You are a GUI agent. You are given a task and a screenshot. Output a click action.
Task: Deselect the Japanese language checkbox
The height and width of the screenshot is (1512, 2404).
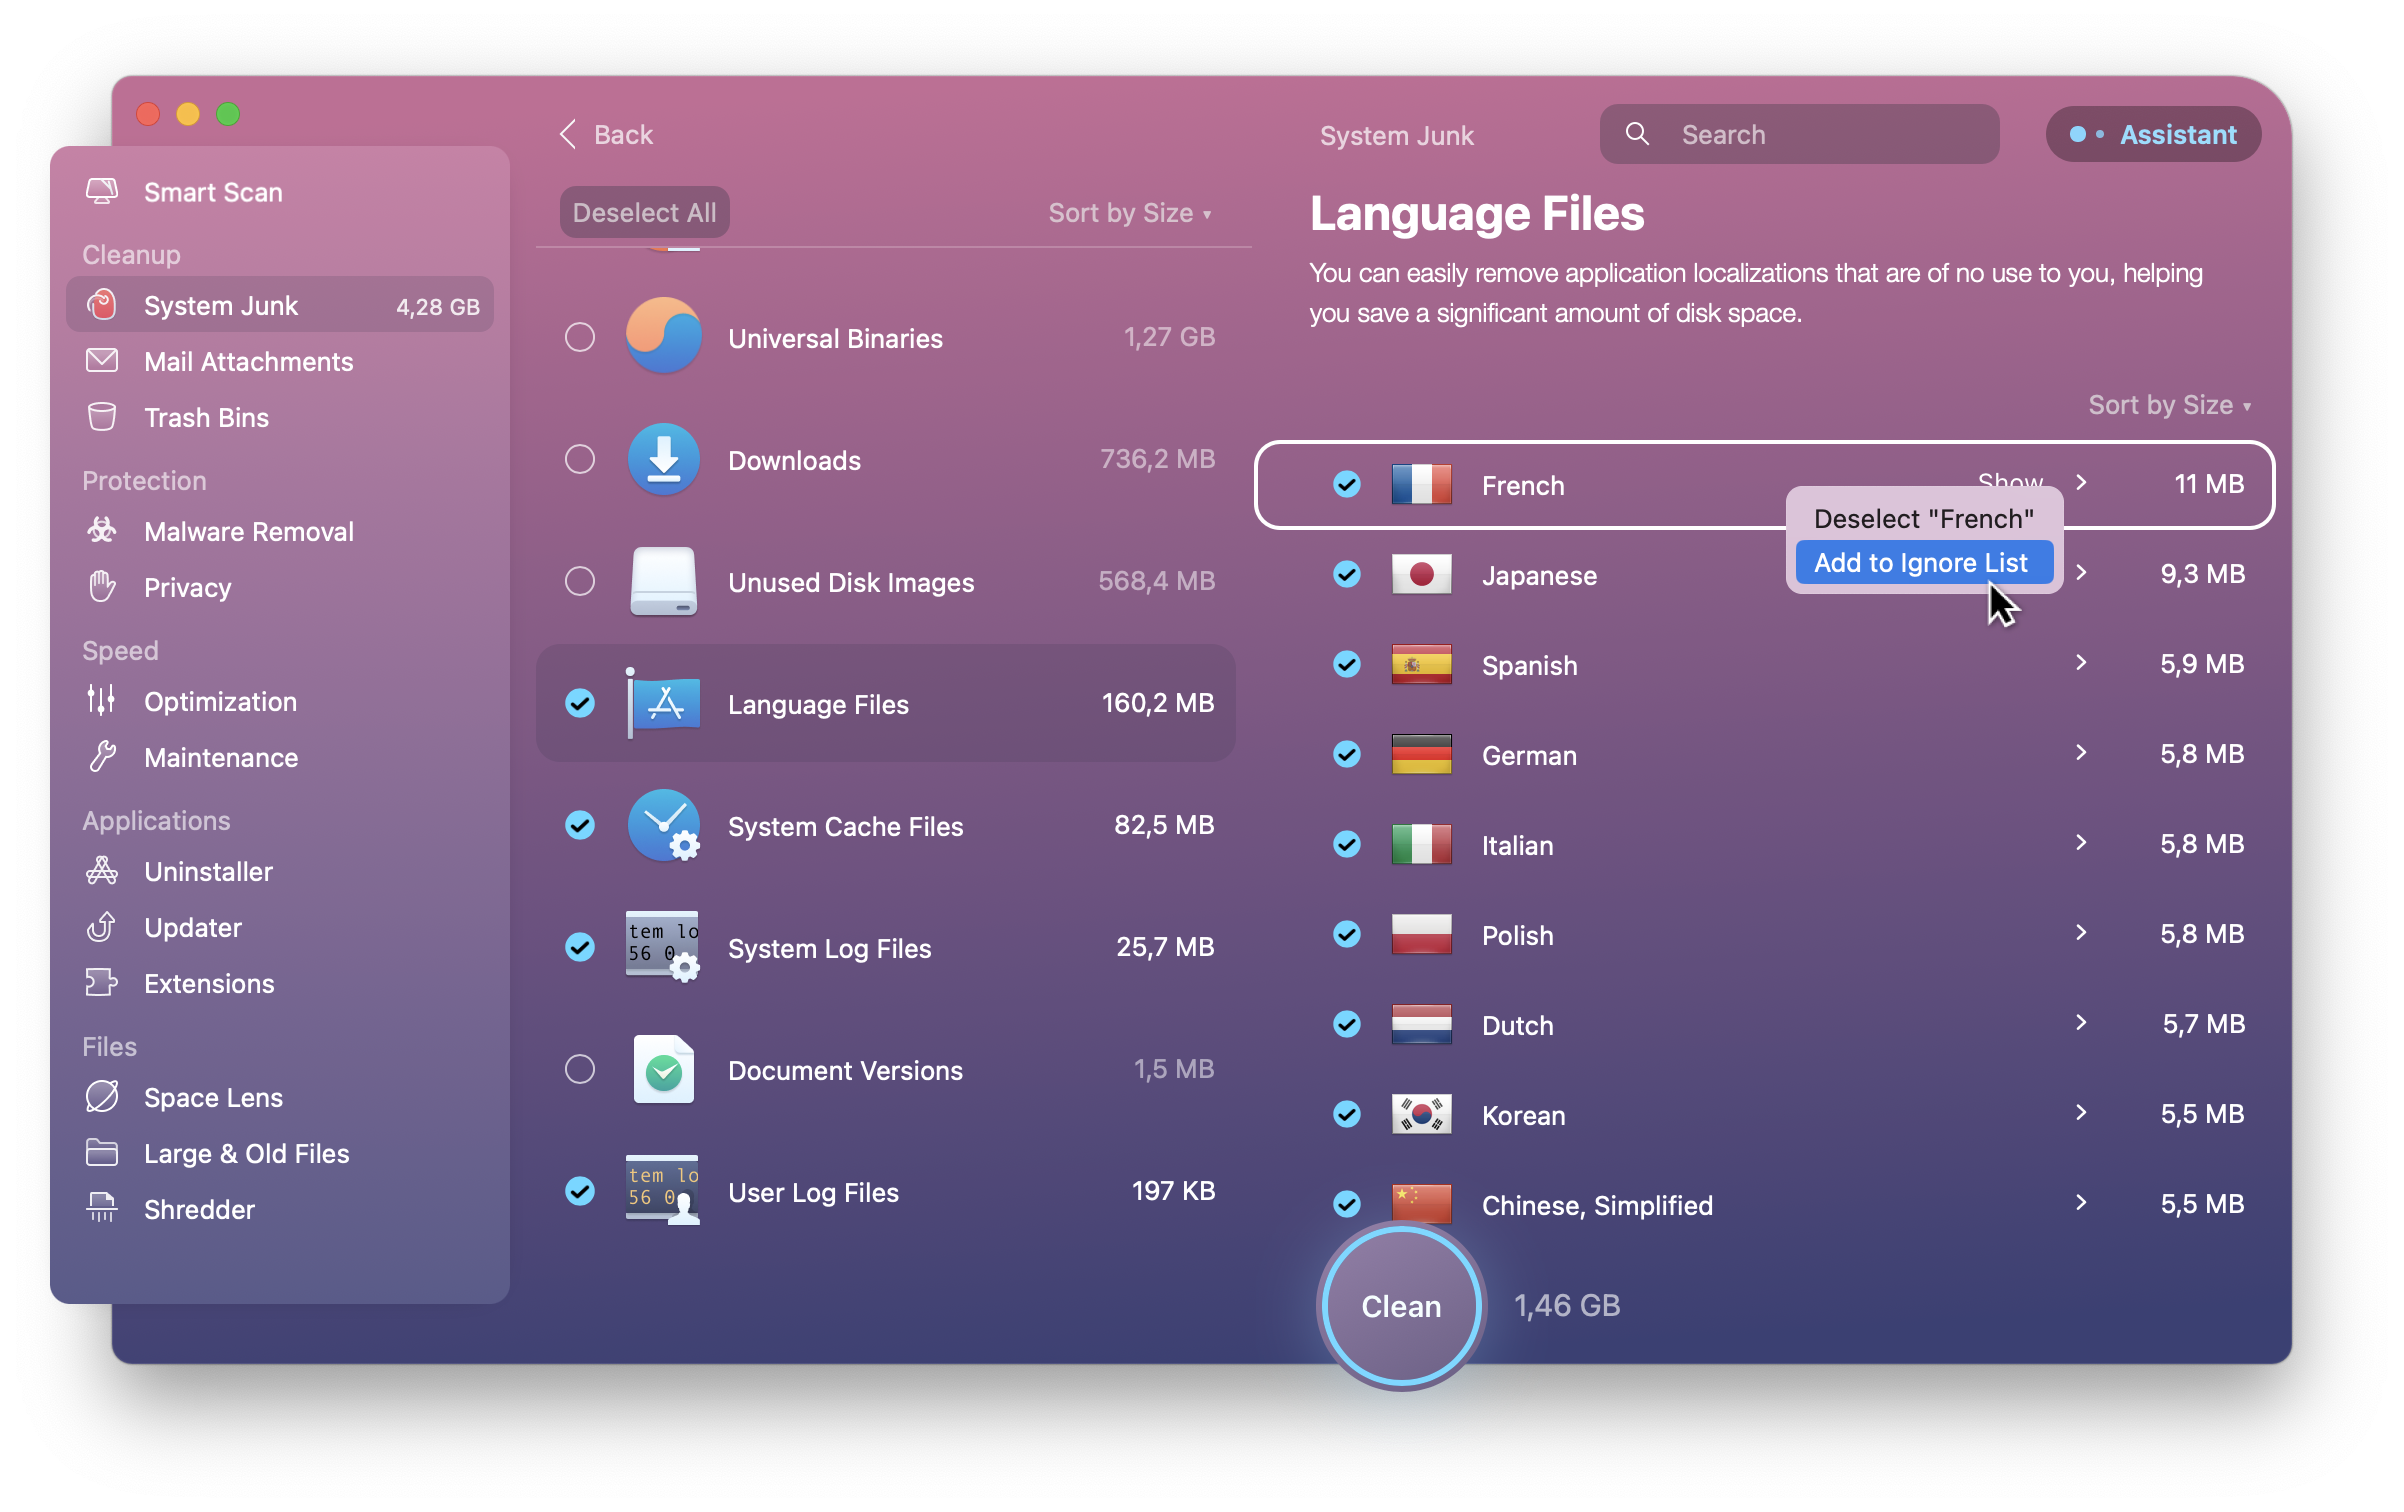1343,575
